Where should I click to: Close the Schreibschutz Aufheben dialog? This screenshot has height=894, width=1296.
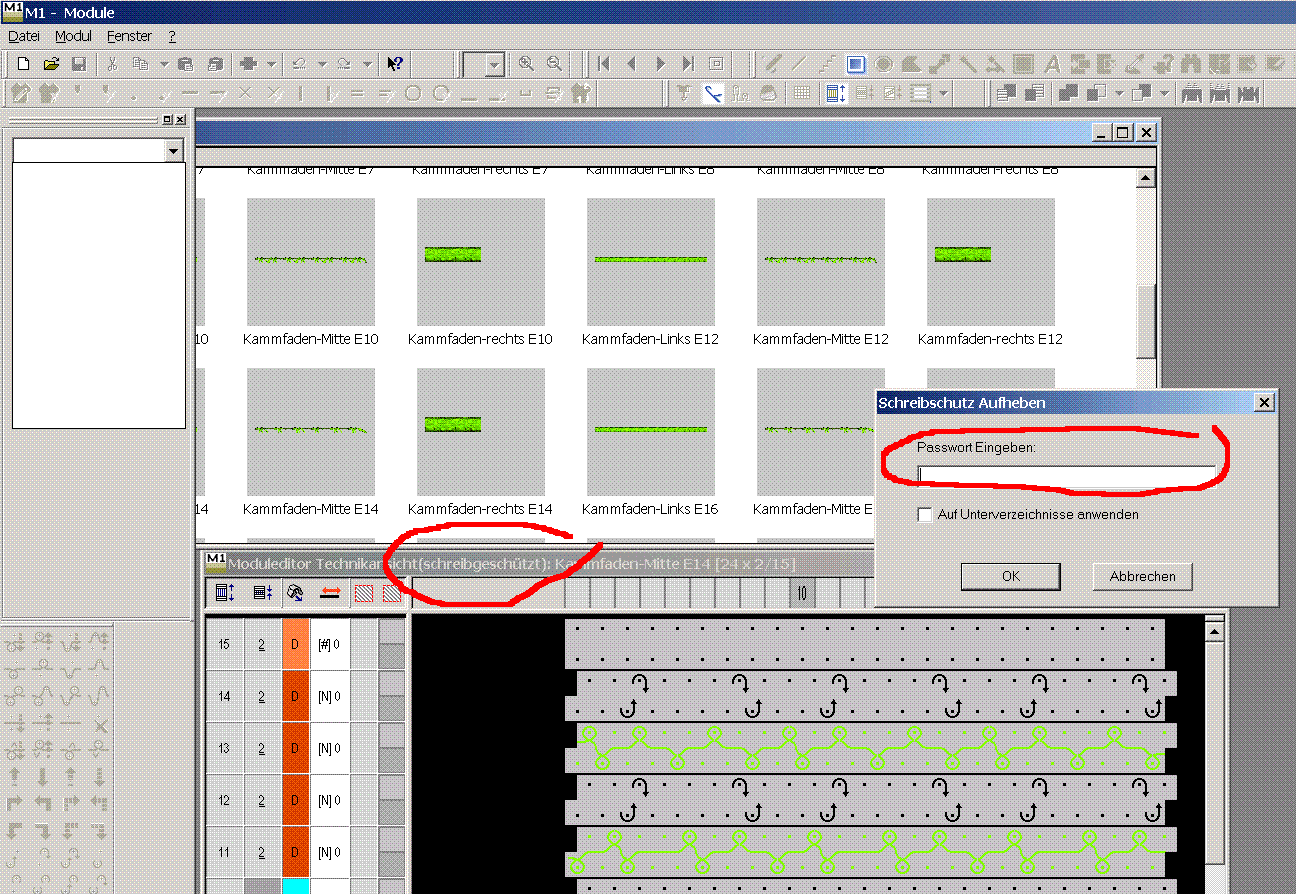pos(1264,402)
